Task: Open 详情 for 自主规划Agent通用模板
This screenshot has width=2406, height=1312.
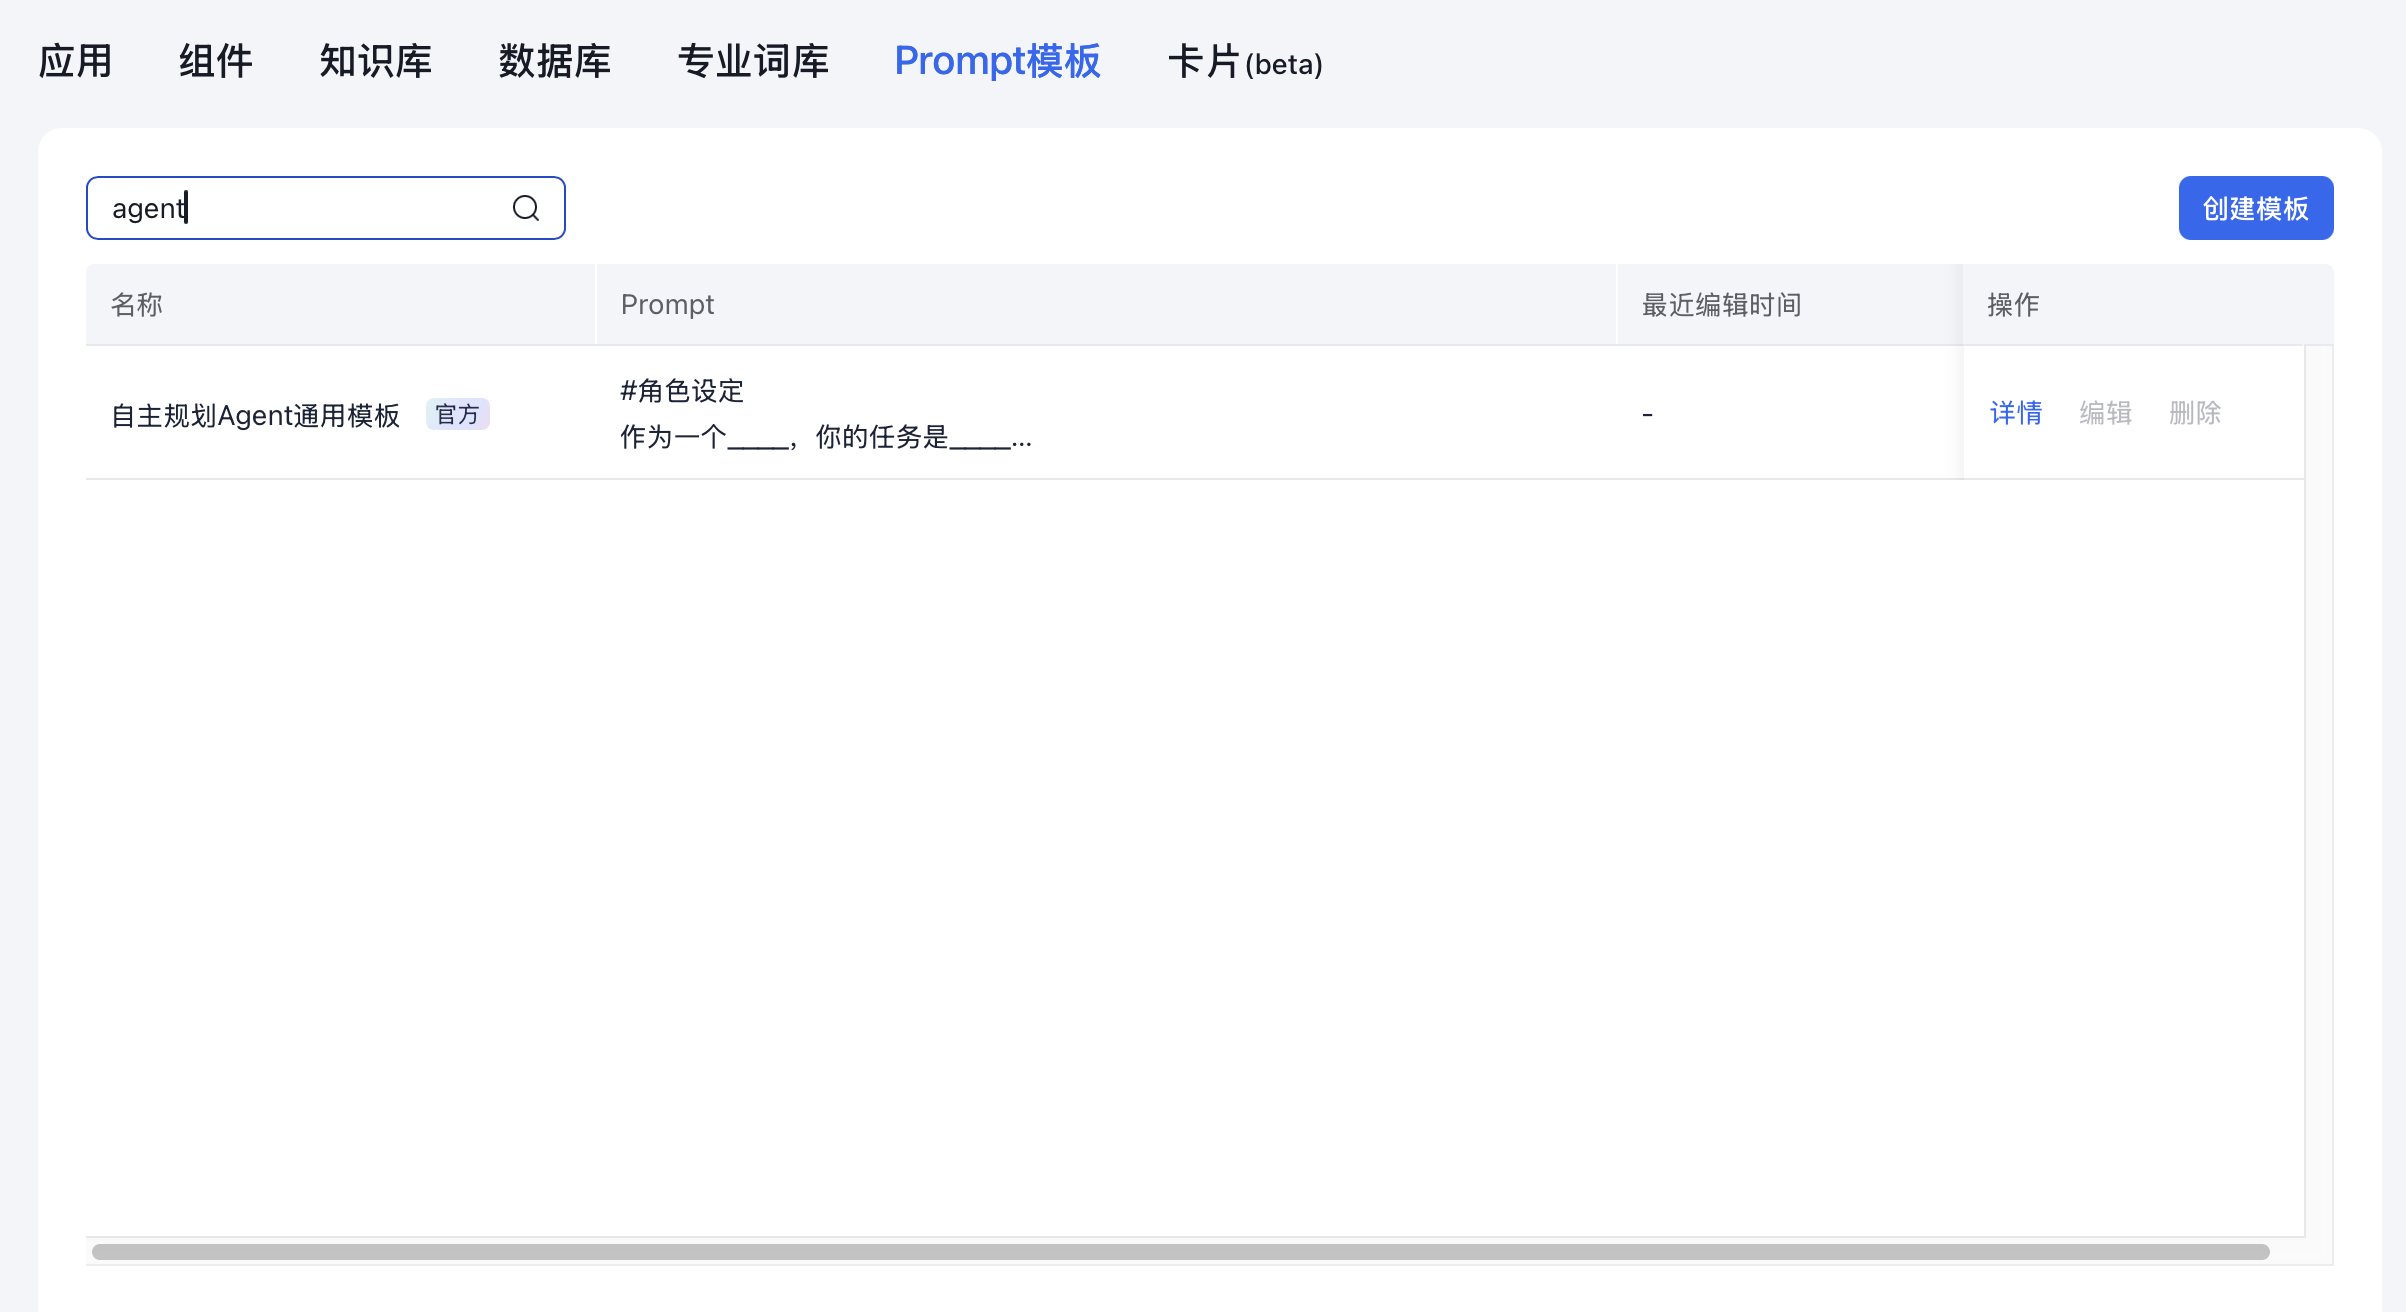Action: [2016, 413]
